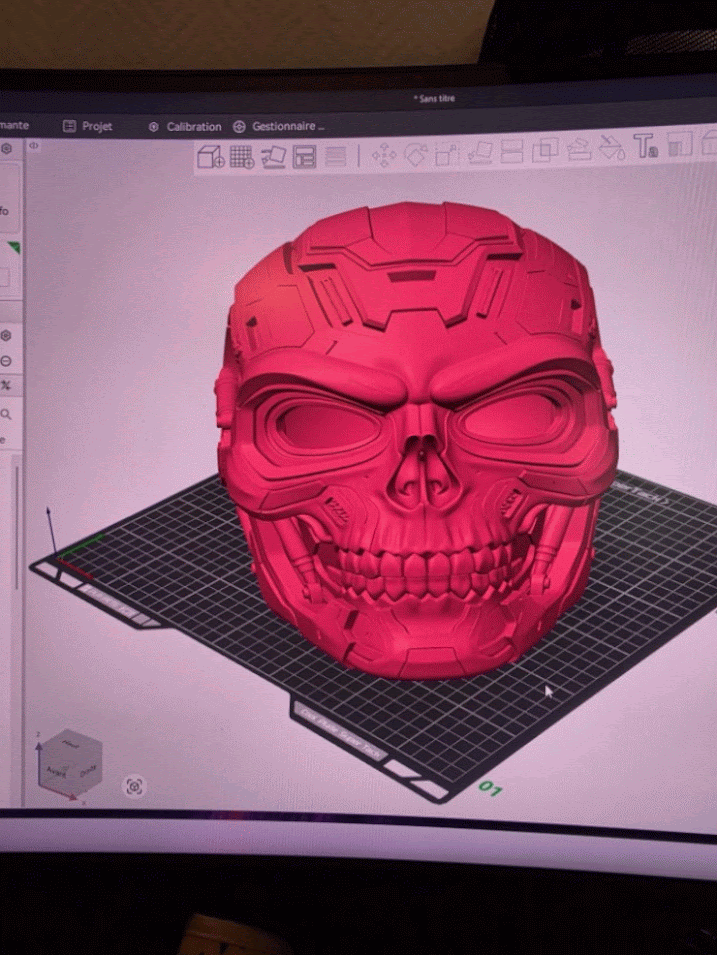717x955 pixels.
Task: Select the red skull model
Action: pyautogui.click(x=417, y=442)
